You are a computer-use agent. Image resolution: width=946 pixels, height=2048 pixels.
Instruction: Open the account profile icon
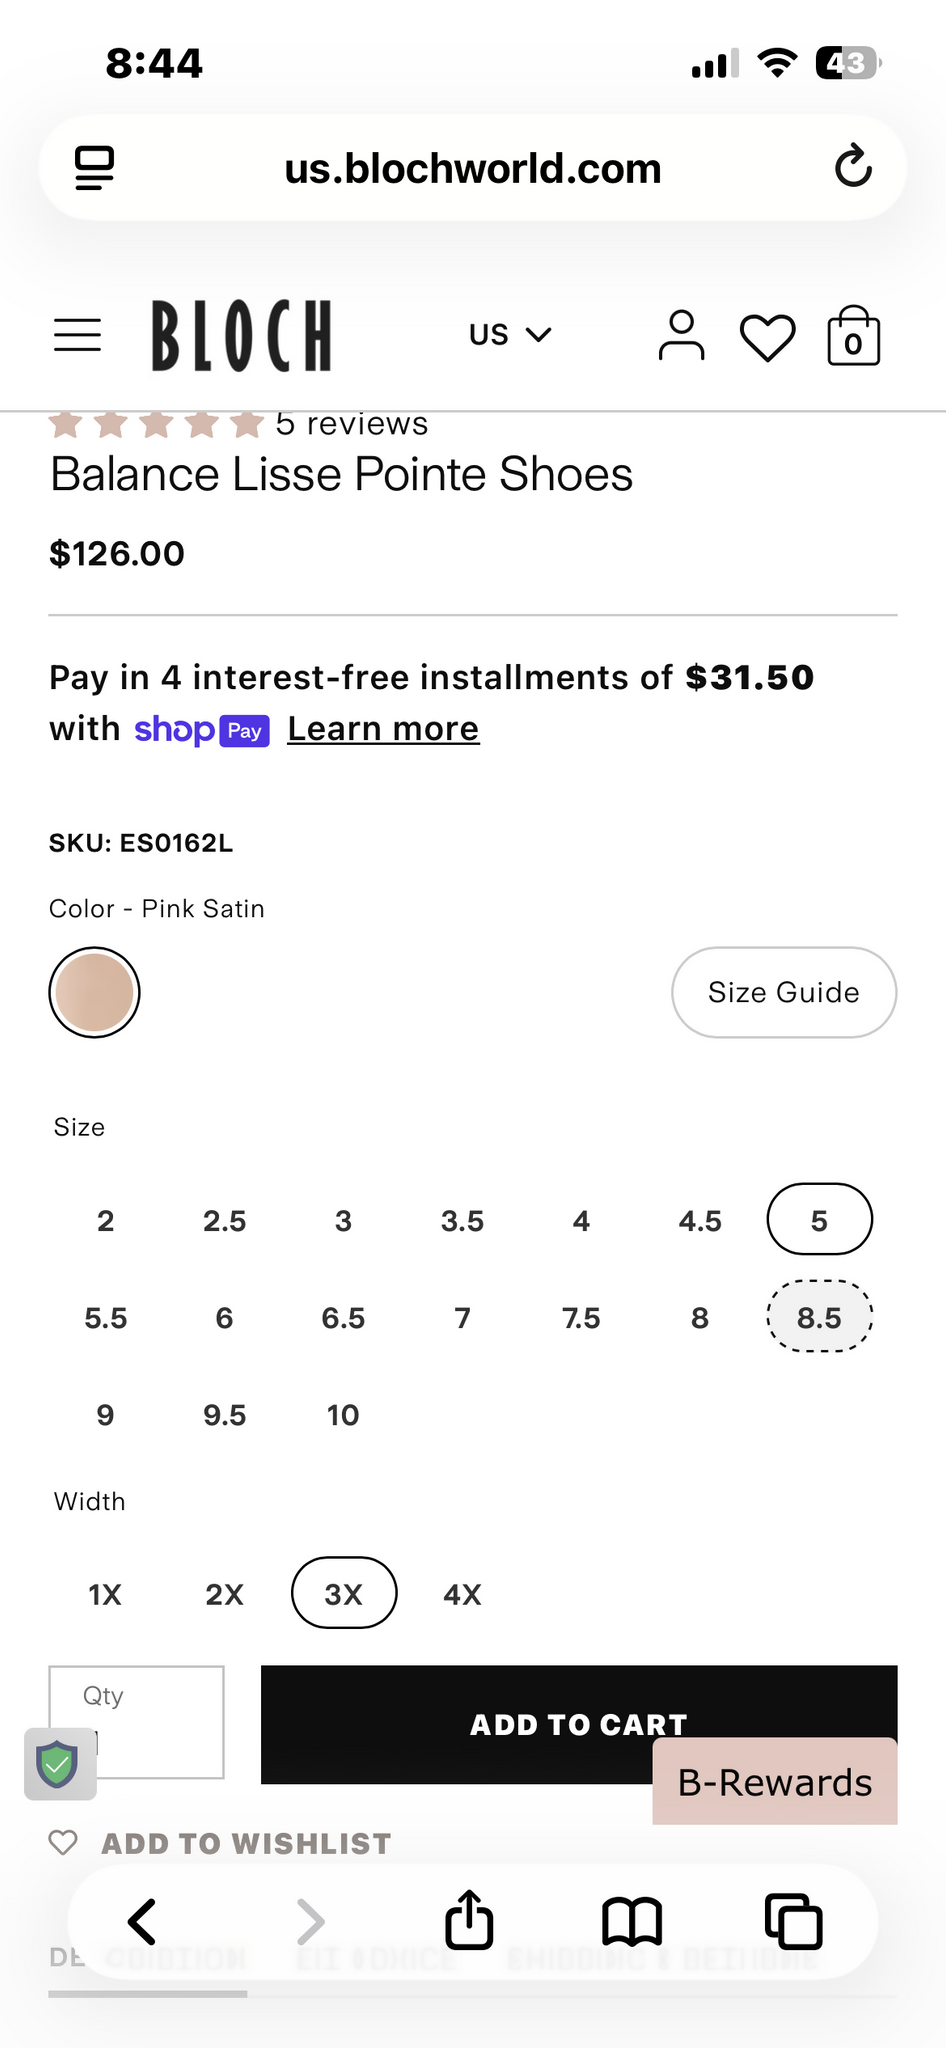tap(681, 336)
